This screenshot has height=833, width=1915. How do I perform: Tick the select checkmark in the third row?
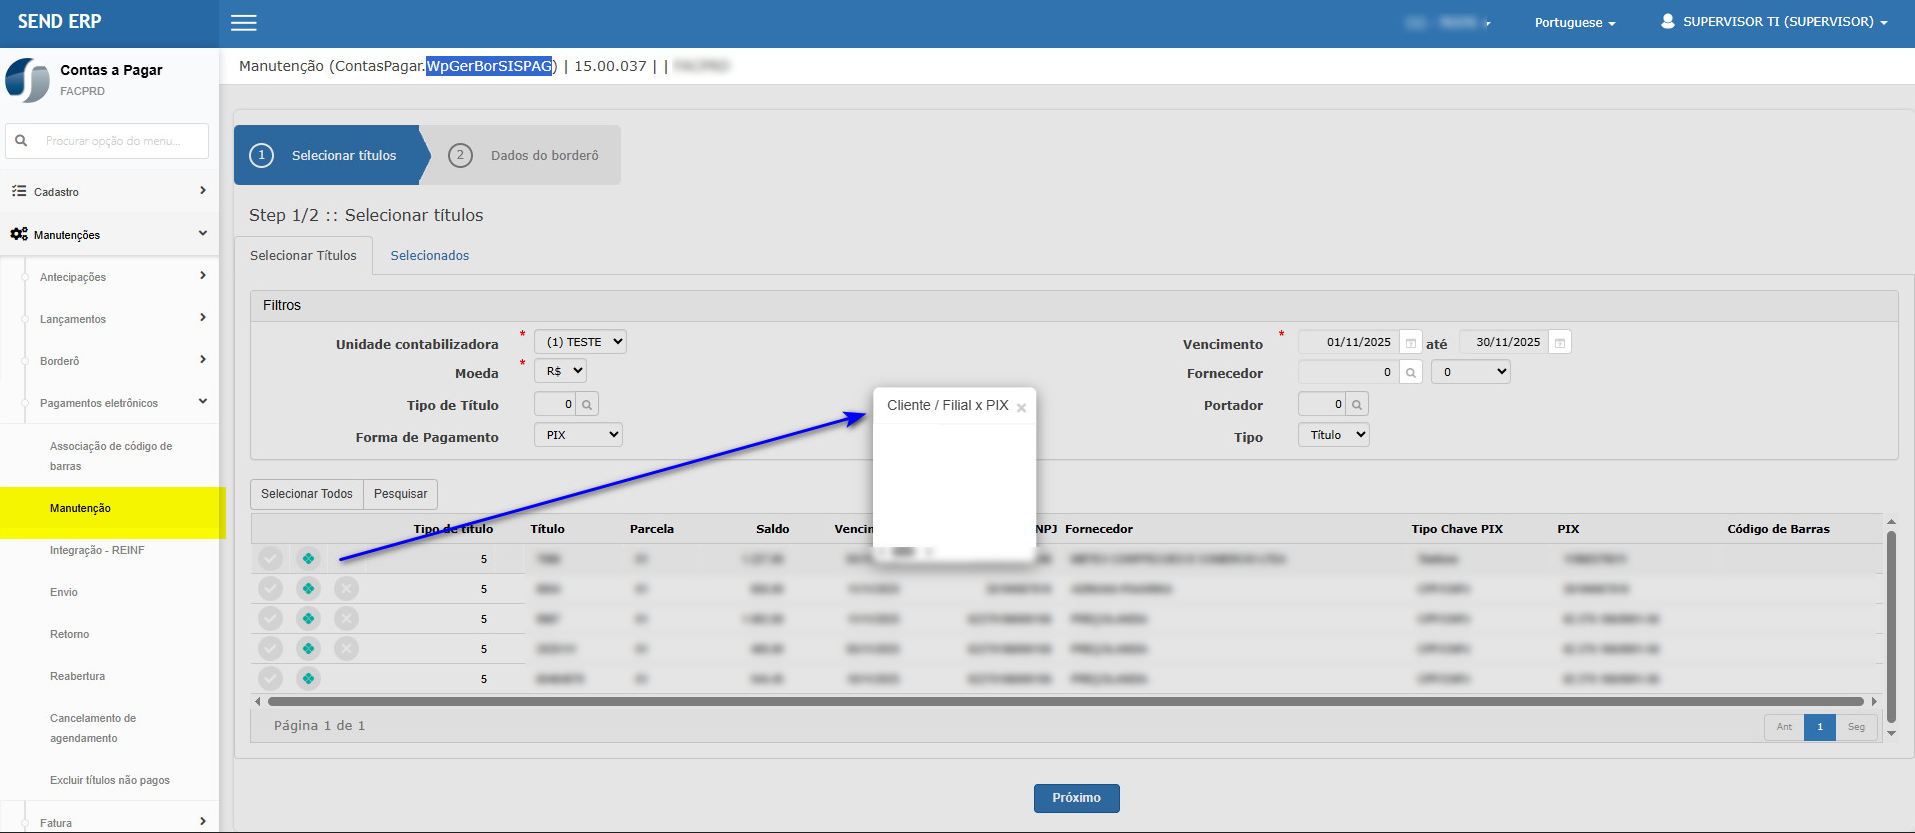270,619
